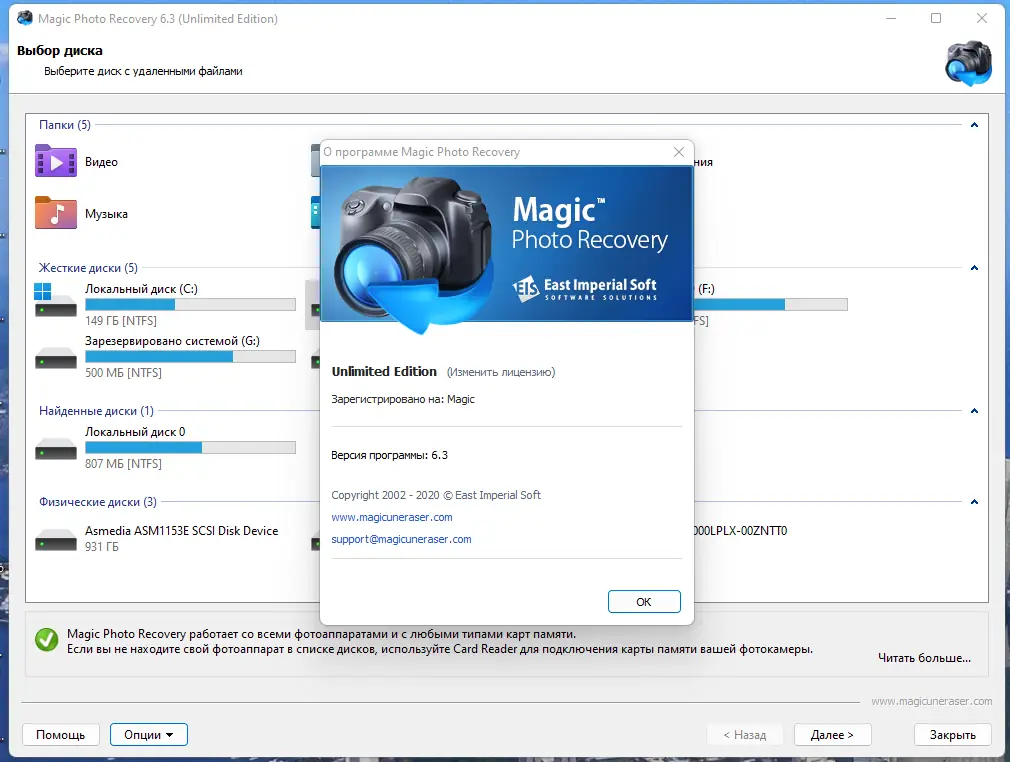Click the 149 ГБ [NTFS] text

pos(120,320)
